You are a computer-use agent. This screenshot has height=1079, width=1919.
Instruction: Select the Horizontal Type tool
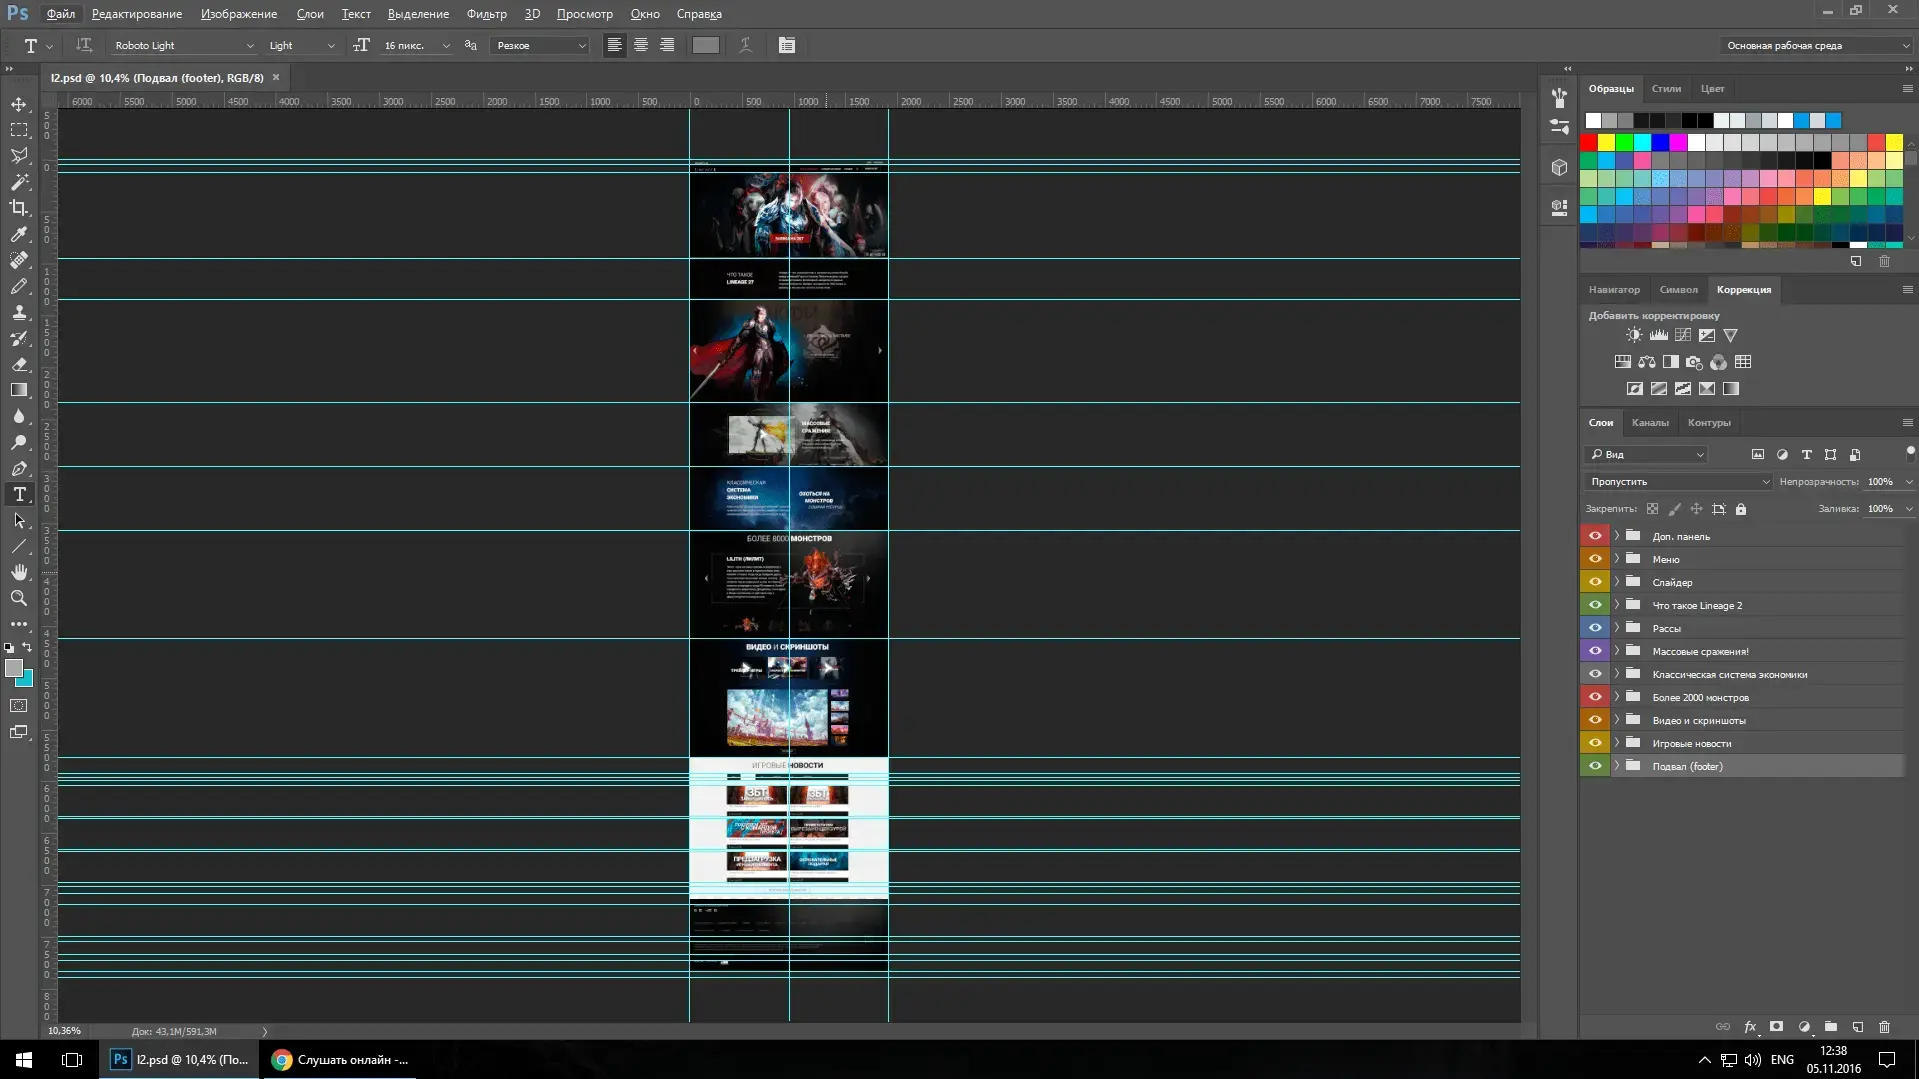click(x=19, y=494)
